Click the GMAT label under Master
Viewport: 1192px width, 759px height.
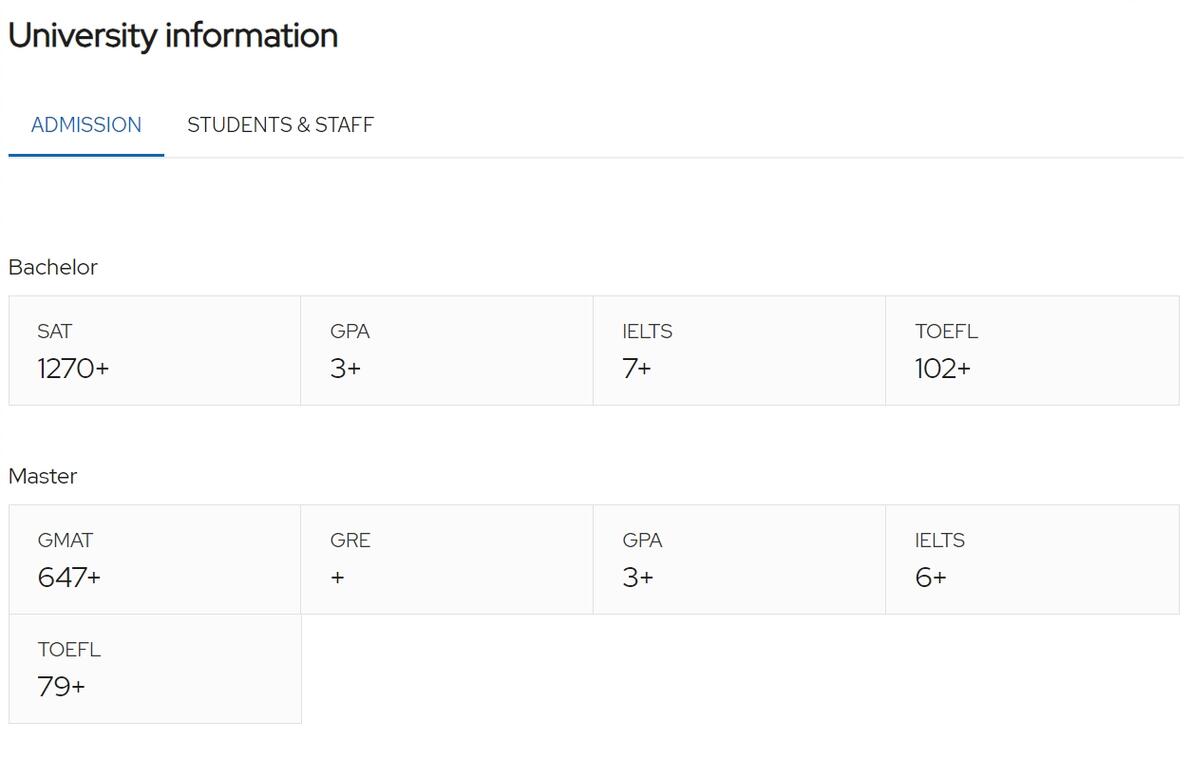65,540
